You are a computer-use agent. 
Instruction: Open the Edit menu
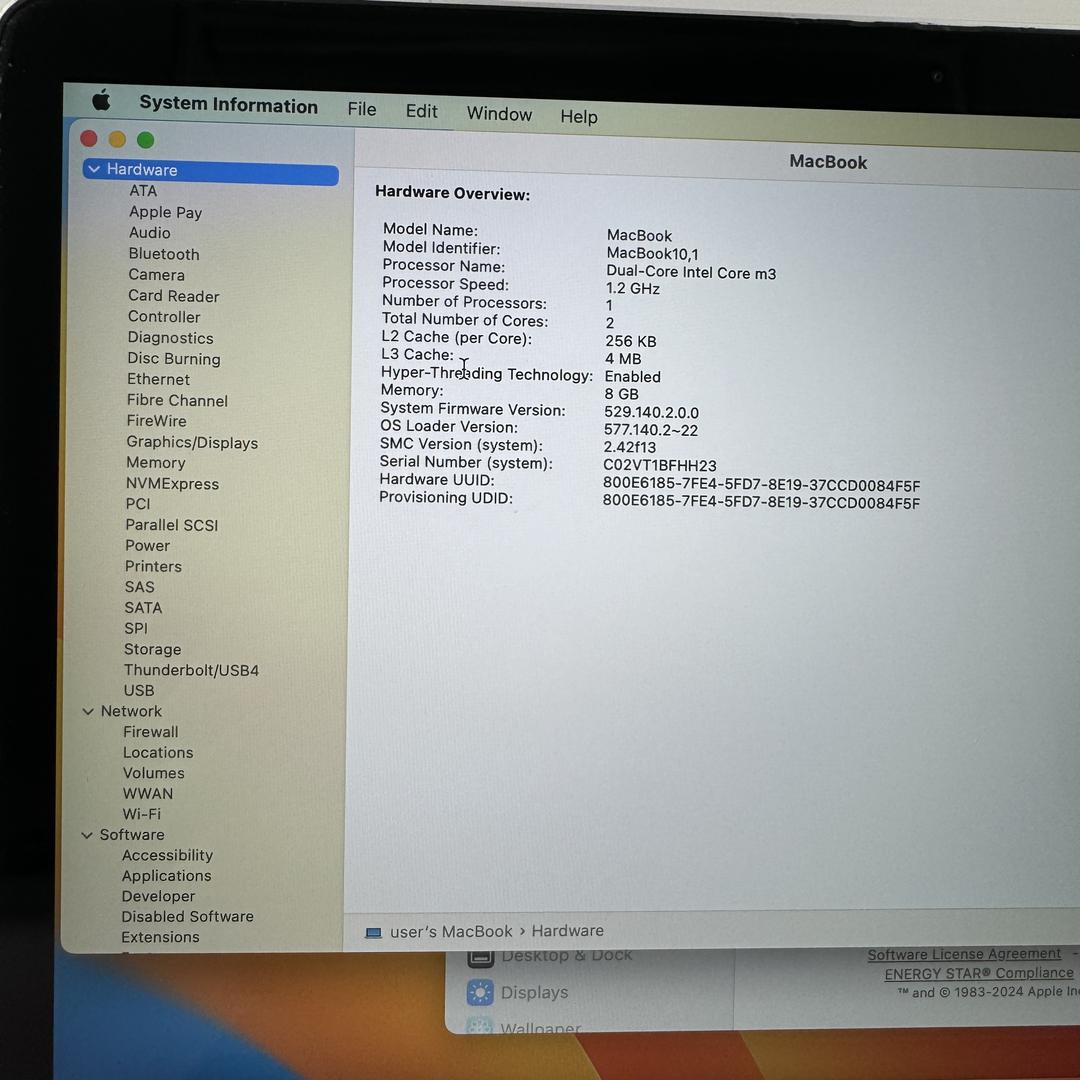tap(422, 112)
